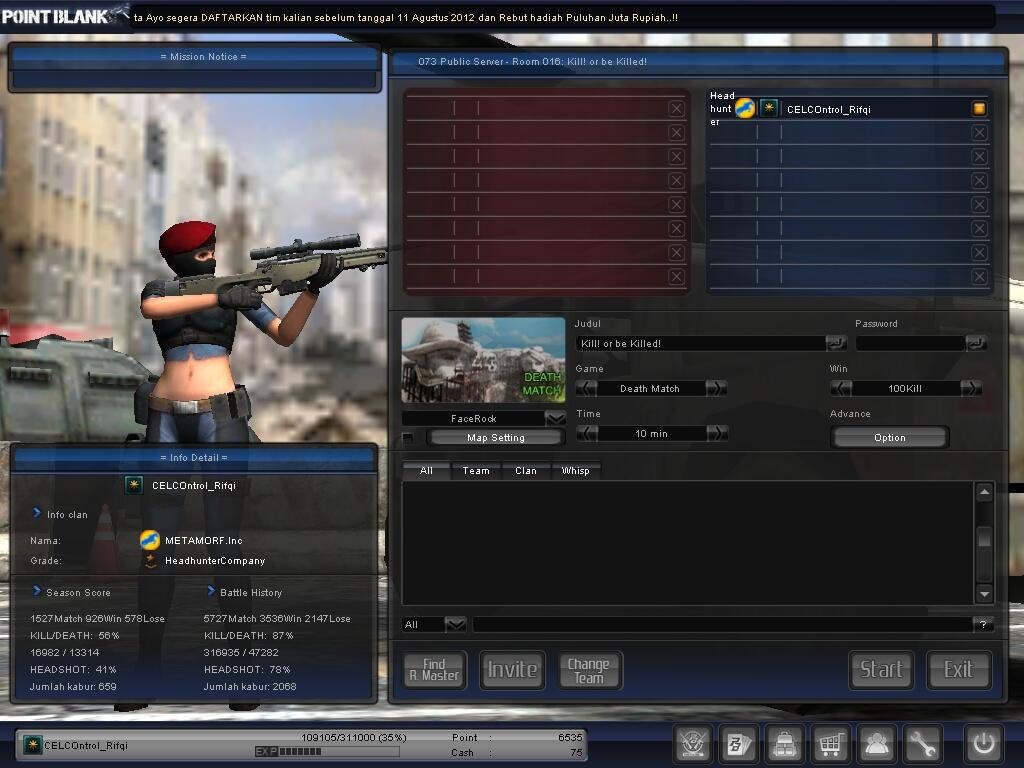Close the first red team slot
1024x768 pixels.
coord(677,108)
